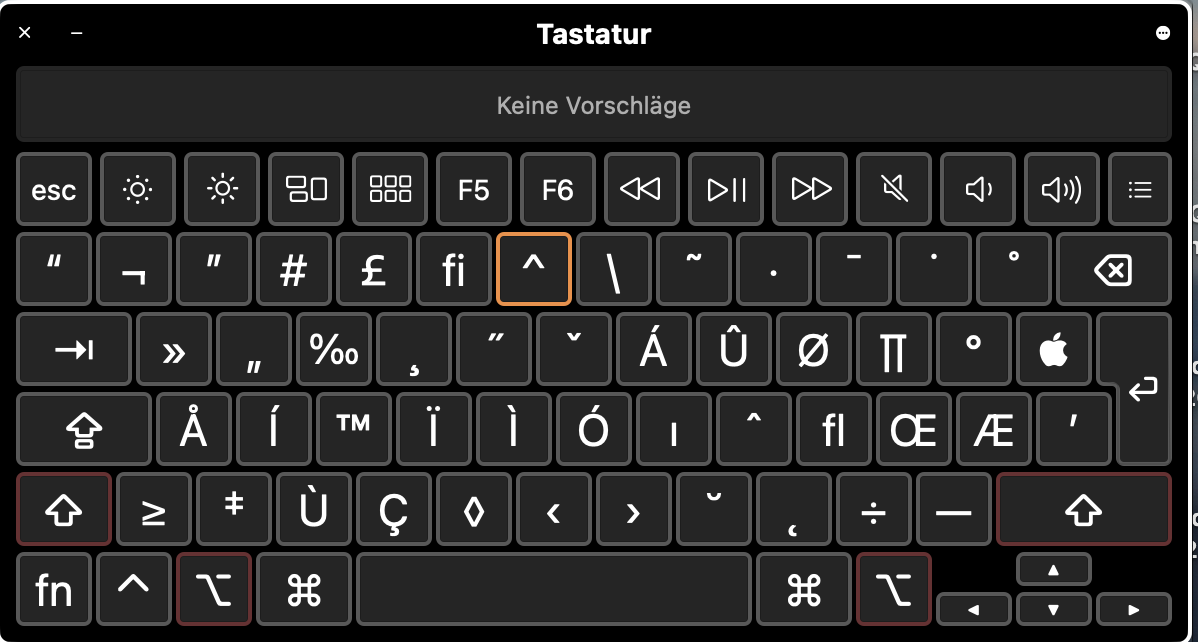Click the rewind media key

coord(641,189)
